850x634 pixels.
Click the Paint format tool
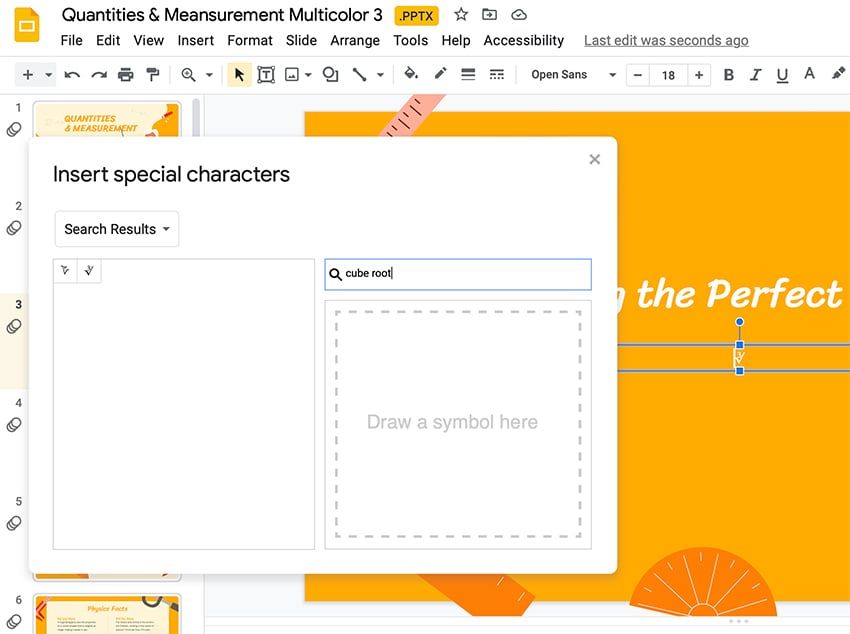(x=153, y=74)
